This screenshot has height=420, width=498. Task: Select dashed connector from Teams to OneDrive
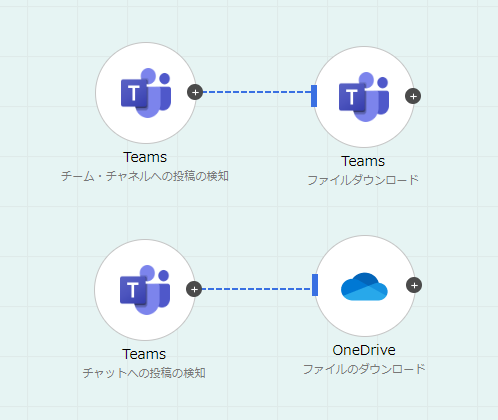(x=257, y=289)
